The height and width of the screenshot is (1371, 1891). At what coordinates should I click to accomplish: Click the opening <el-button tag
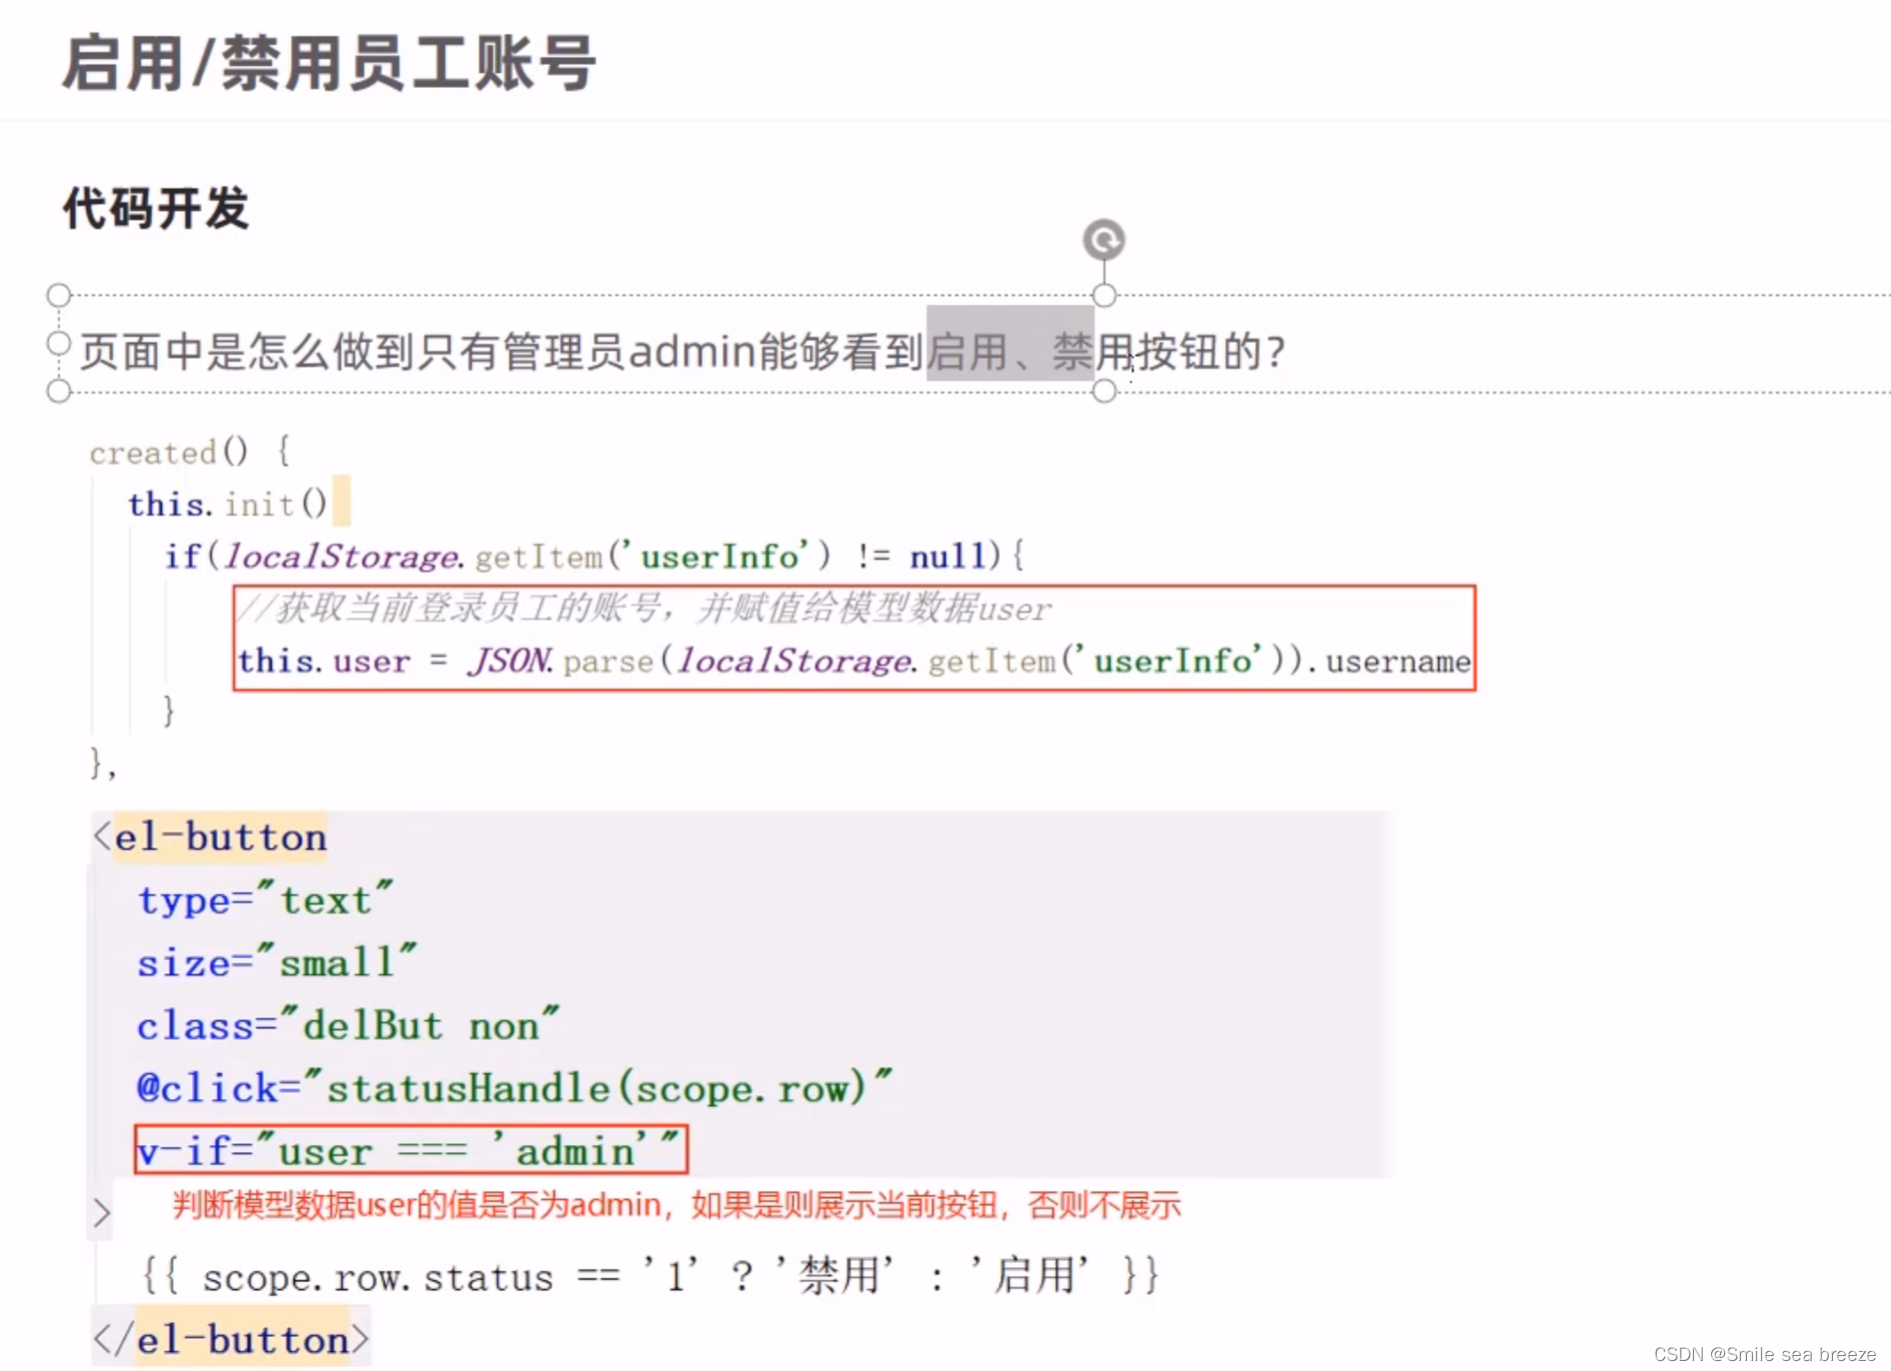(210, 837)
